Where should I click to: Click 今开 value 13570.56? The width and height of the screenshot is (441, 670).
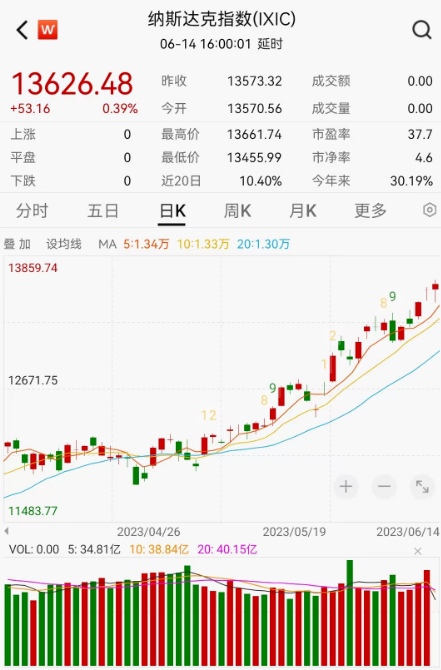[x=254, y=109]
